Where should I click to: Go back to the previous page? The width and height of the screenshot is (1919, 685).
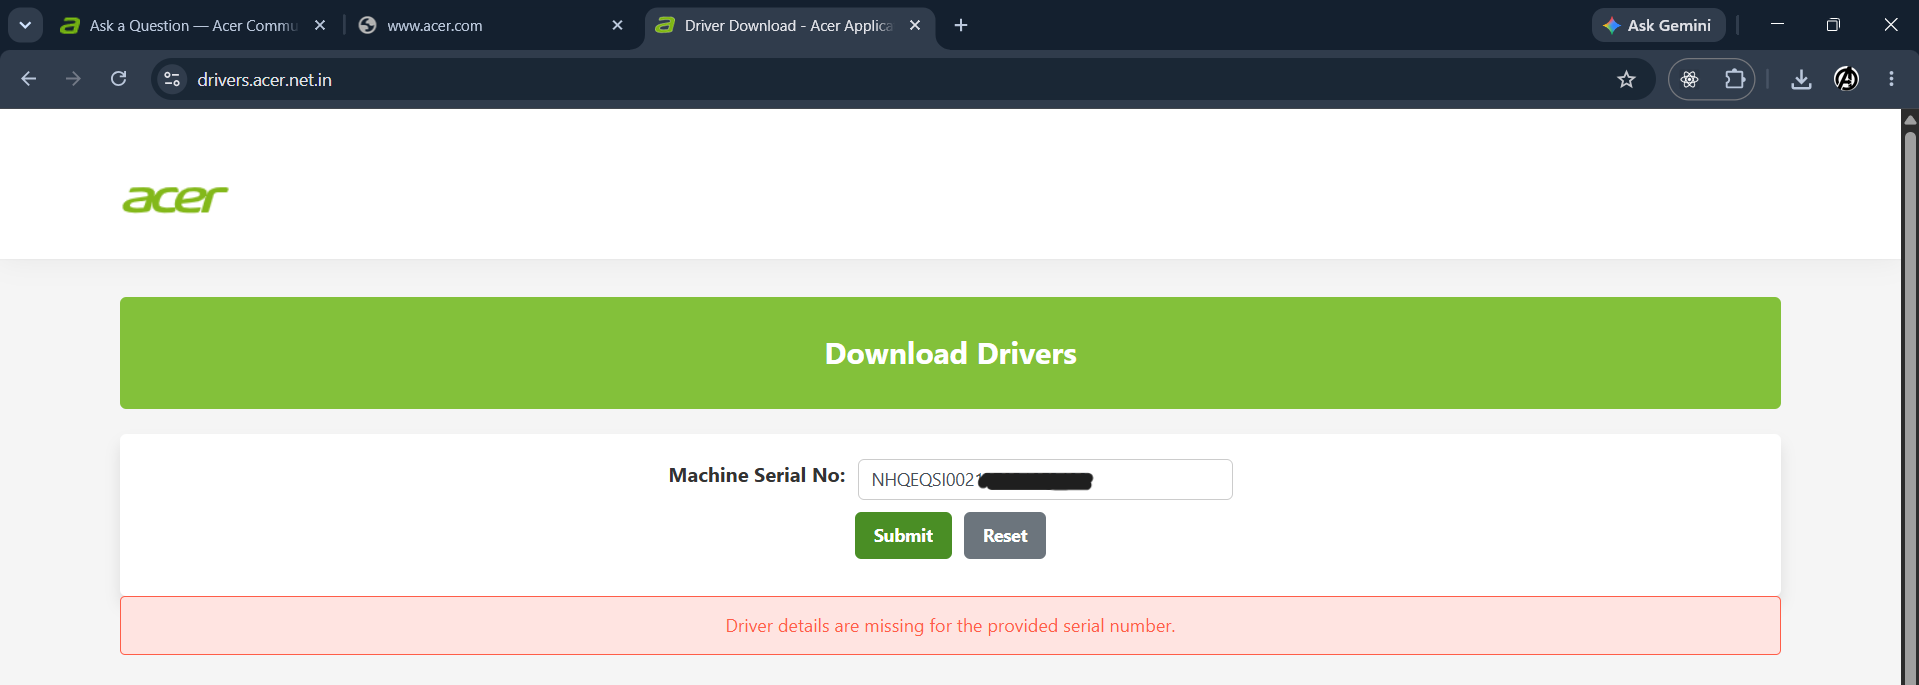(x=29, y=79)
